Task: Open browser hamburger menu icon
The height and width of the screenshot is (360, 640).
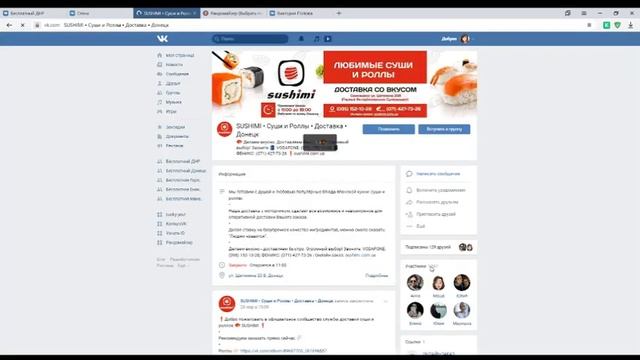Action: 584,13
